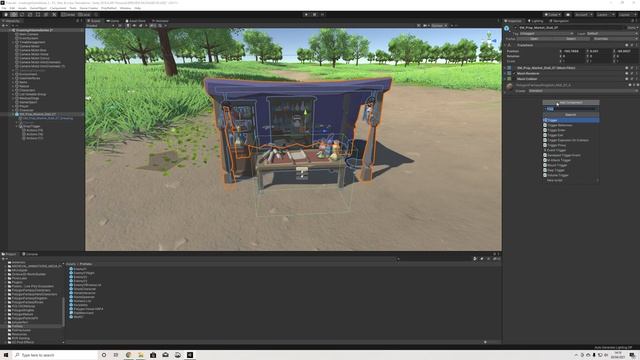
Task: Select the Rect transform tool
Action: click(x=38, y=15)
